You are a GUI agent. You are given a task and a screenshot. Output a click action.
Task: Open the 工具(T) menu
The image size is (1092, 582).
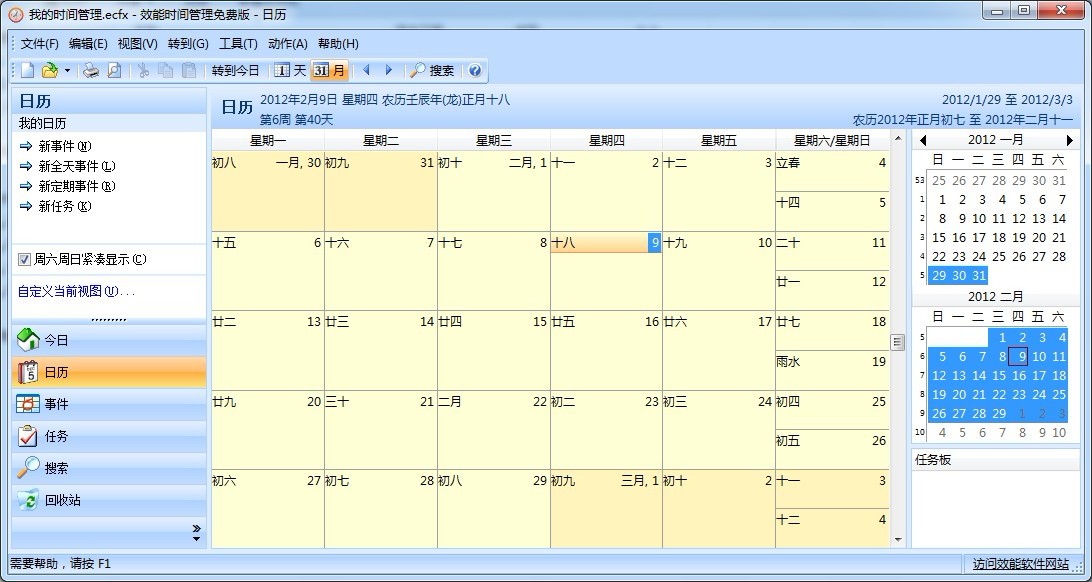point(238,44)
